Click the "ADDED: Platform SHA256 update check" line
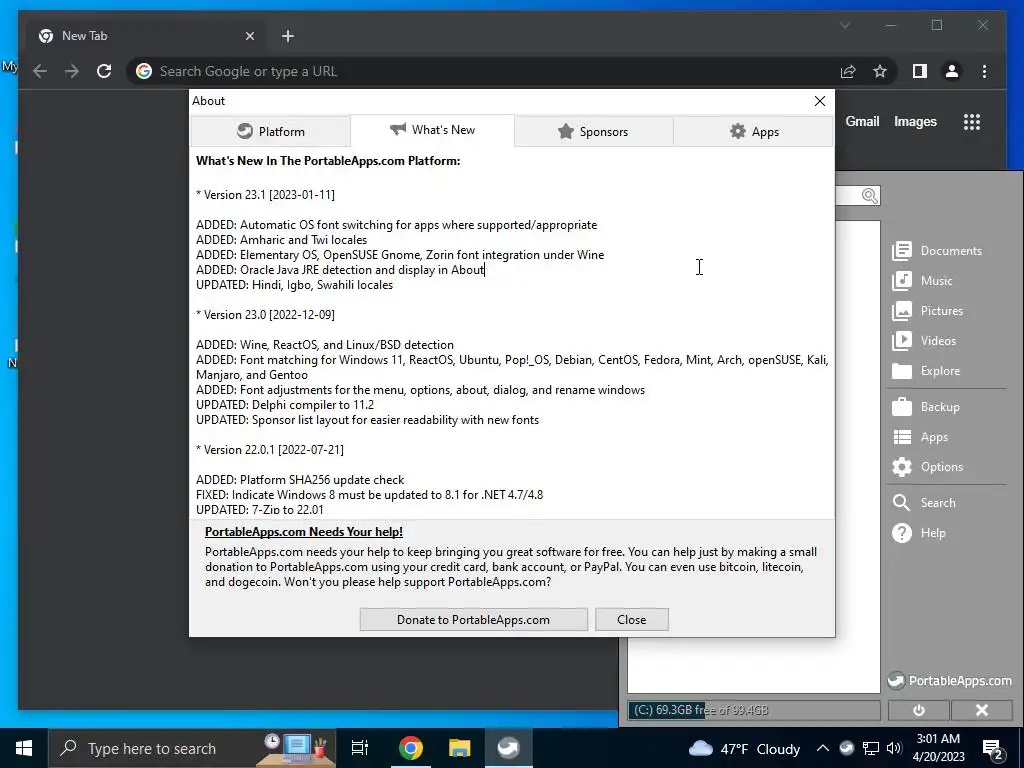The image size is (1024, 768). pyautogui.click(x=300, y=480)
